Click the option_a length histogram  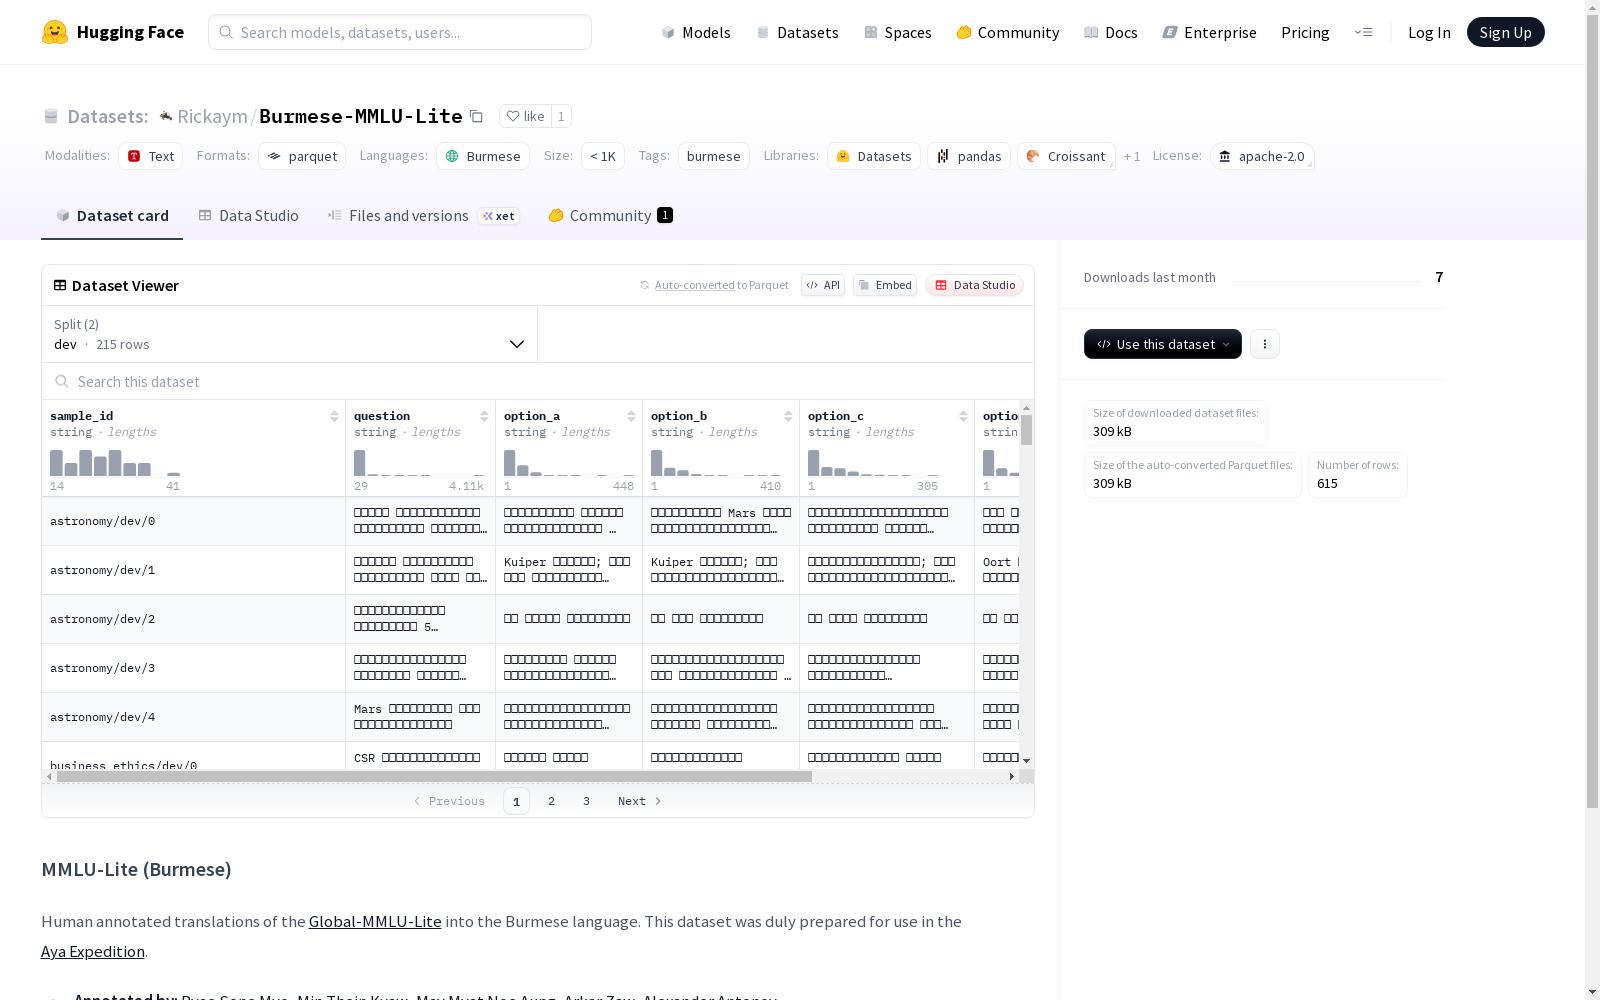[x=569, y=462]
